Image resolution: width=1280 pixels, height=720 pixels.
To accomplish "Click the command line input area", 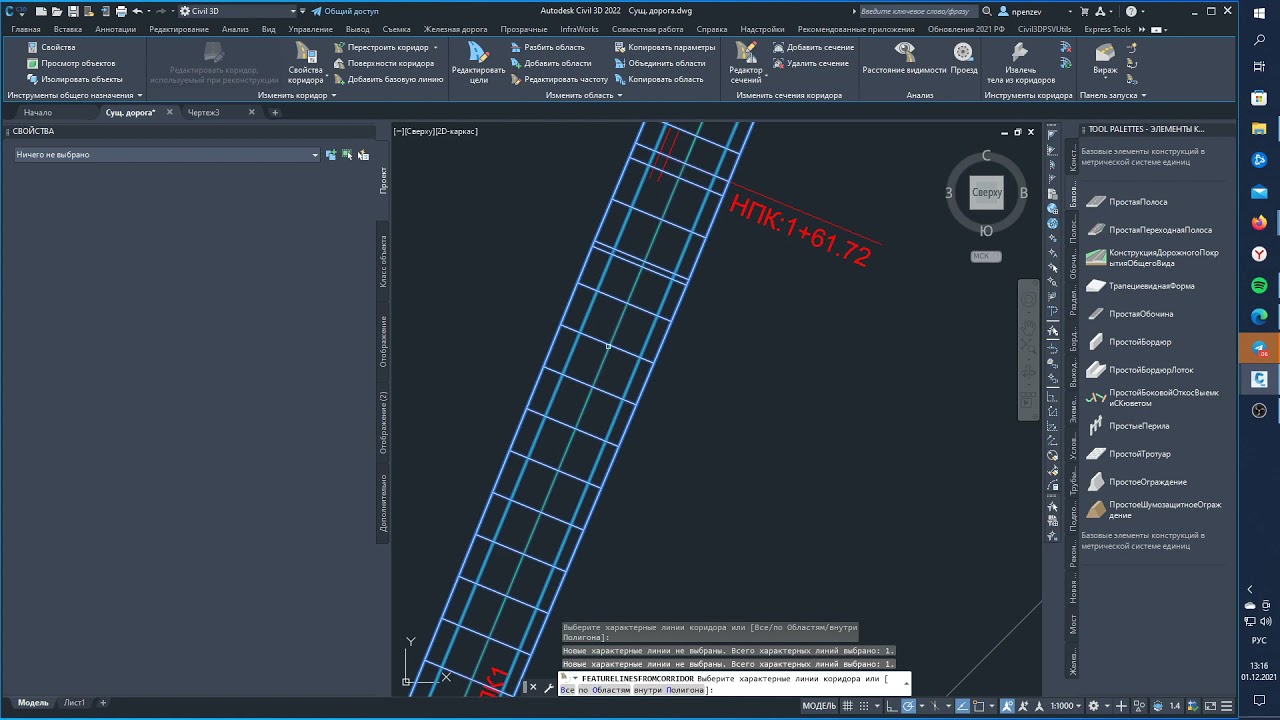I will [733, 684].
